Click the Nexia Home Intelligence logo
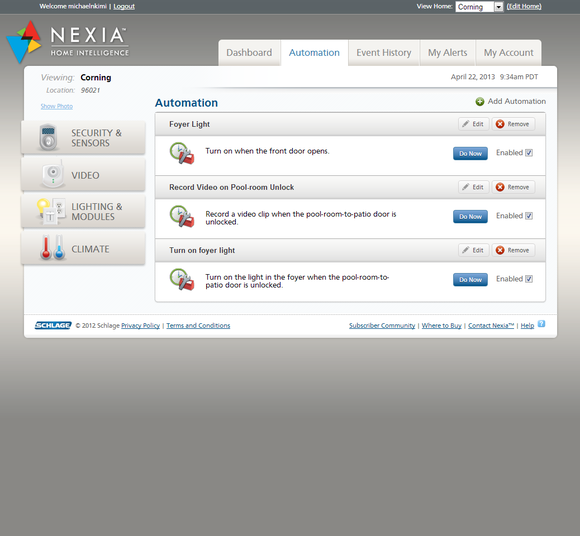The image size is (580, 536). (x=68, y=42)
